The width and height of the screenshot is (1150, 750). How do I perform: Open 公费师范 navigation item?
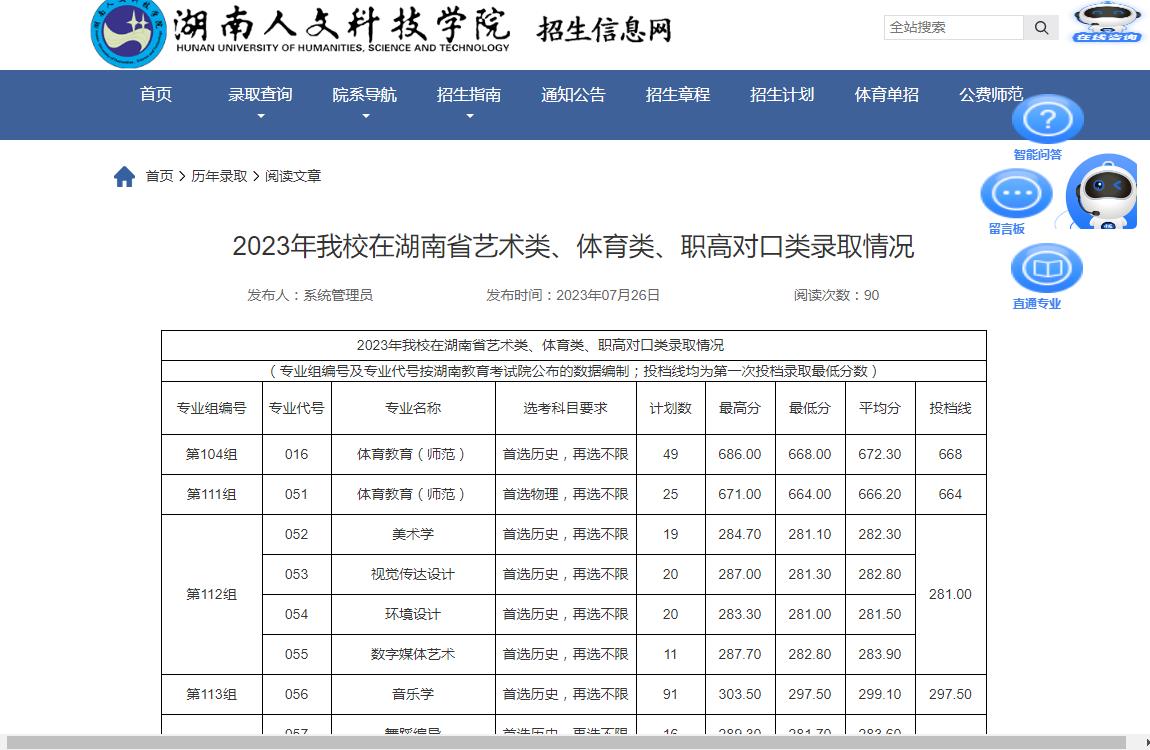point(991,95)
